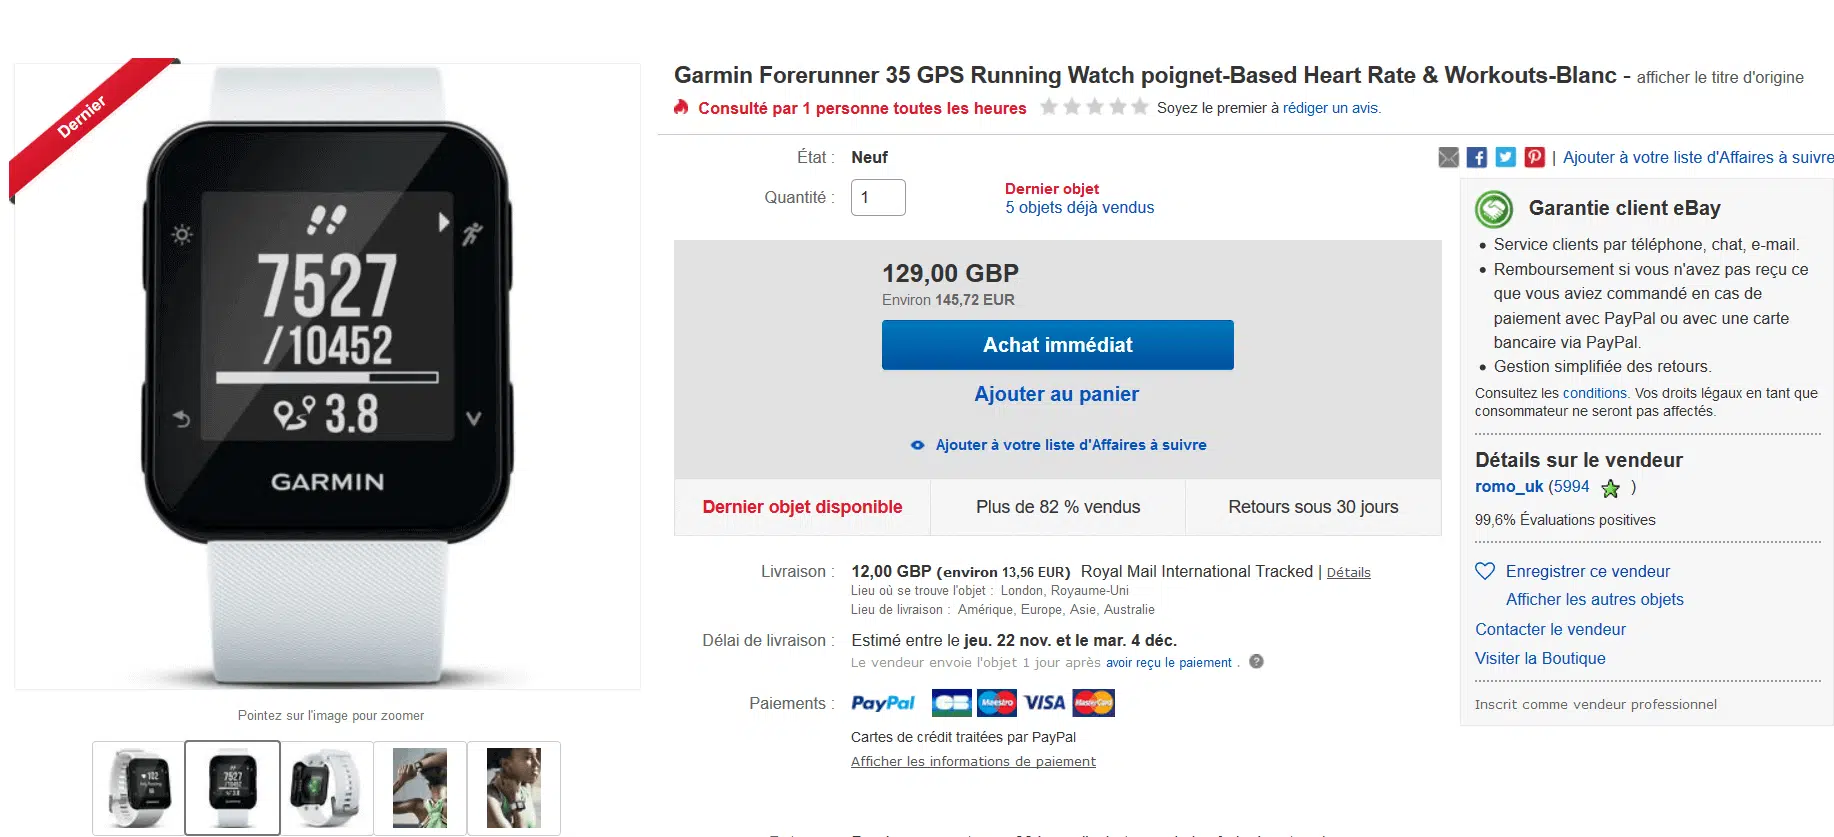The height and width of the screenshot is (837, 1834).
Task: Open Visiter la Boutique link
Action: tap(1540, 658)
